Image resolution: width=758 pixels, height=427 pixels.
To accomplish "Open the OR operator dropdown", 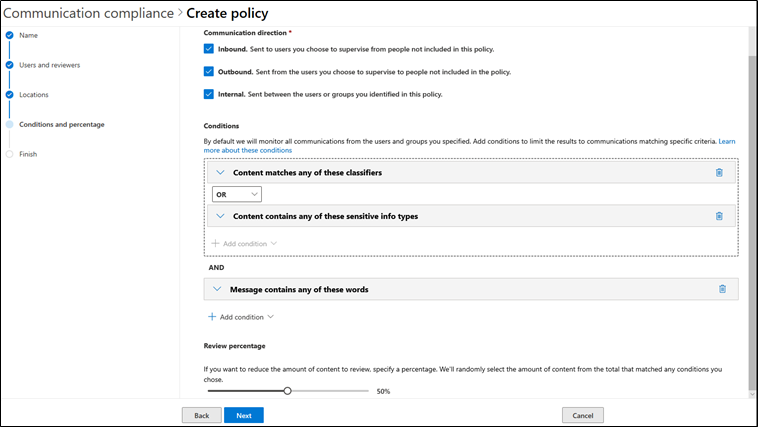I will point(237,194).
